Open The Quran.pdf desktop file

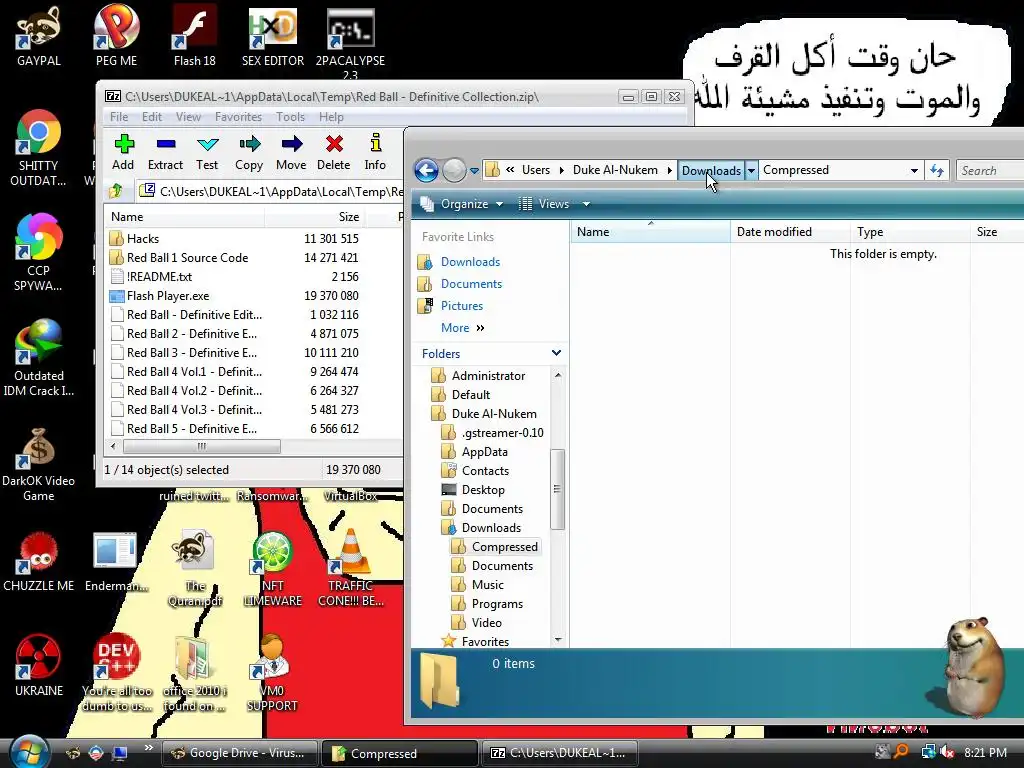click(195, 568)
